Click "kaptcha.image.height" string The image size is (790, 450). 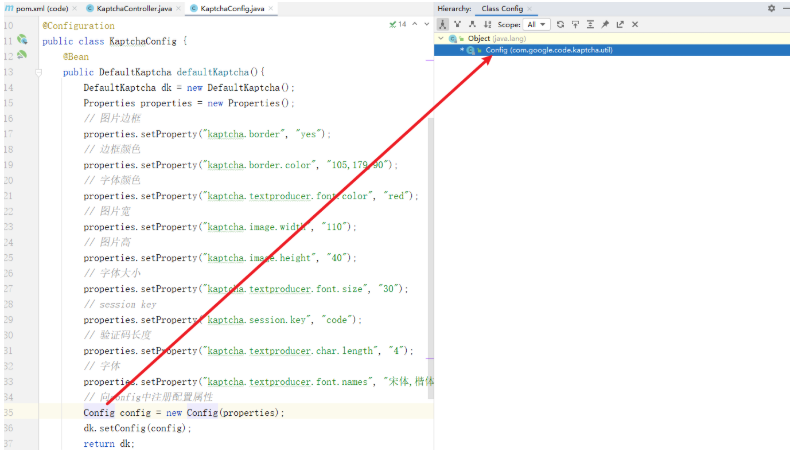click(259, 258)
